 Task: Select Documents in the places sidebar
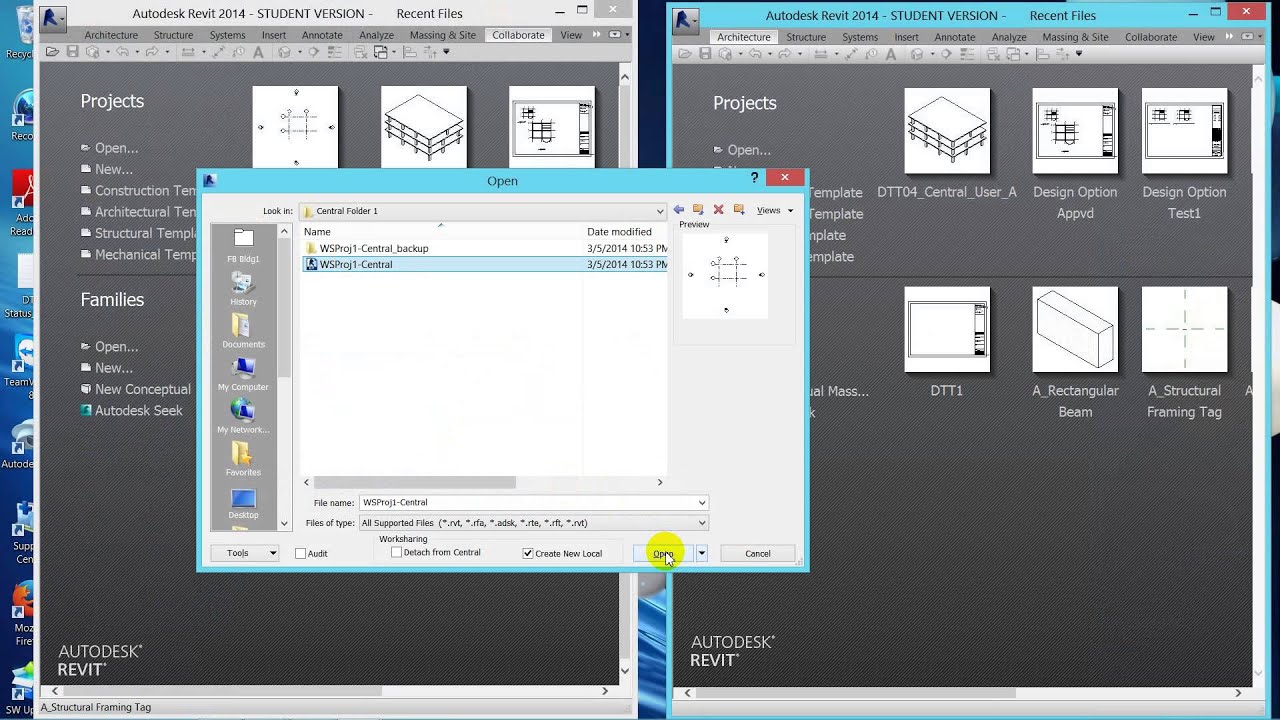pos(243,331)
